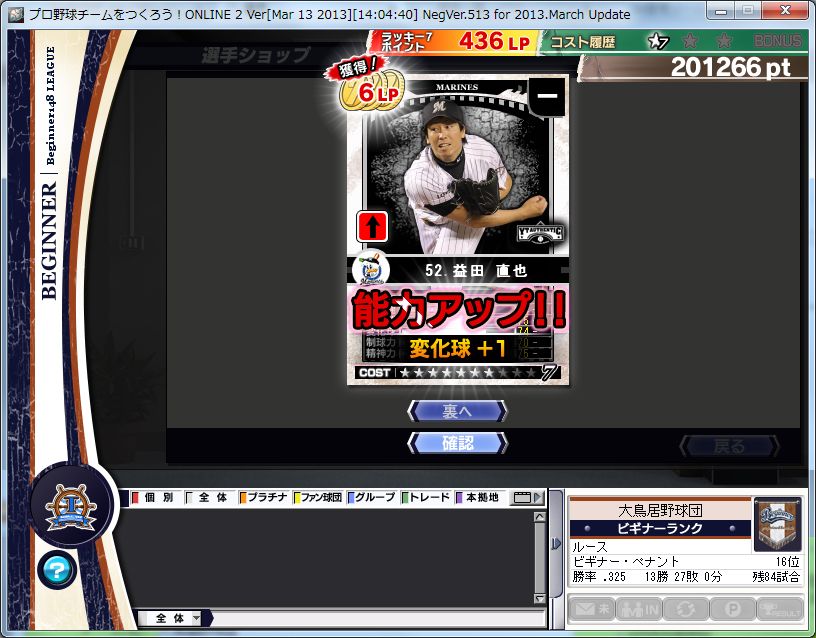
Task: Switch to the プラチナ chat tab
Action: [263, 497]
